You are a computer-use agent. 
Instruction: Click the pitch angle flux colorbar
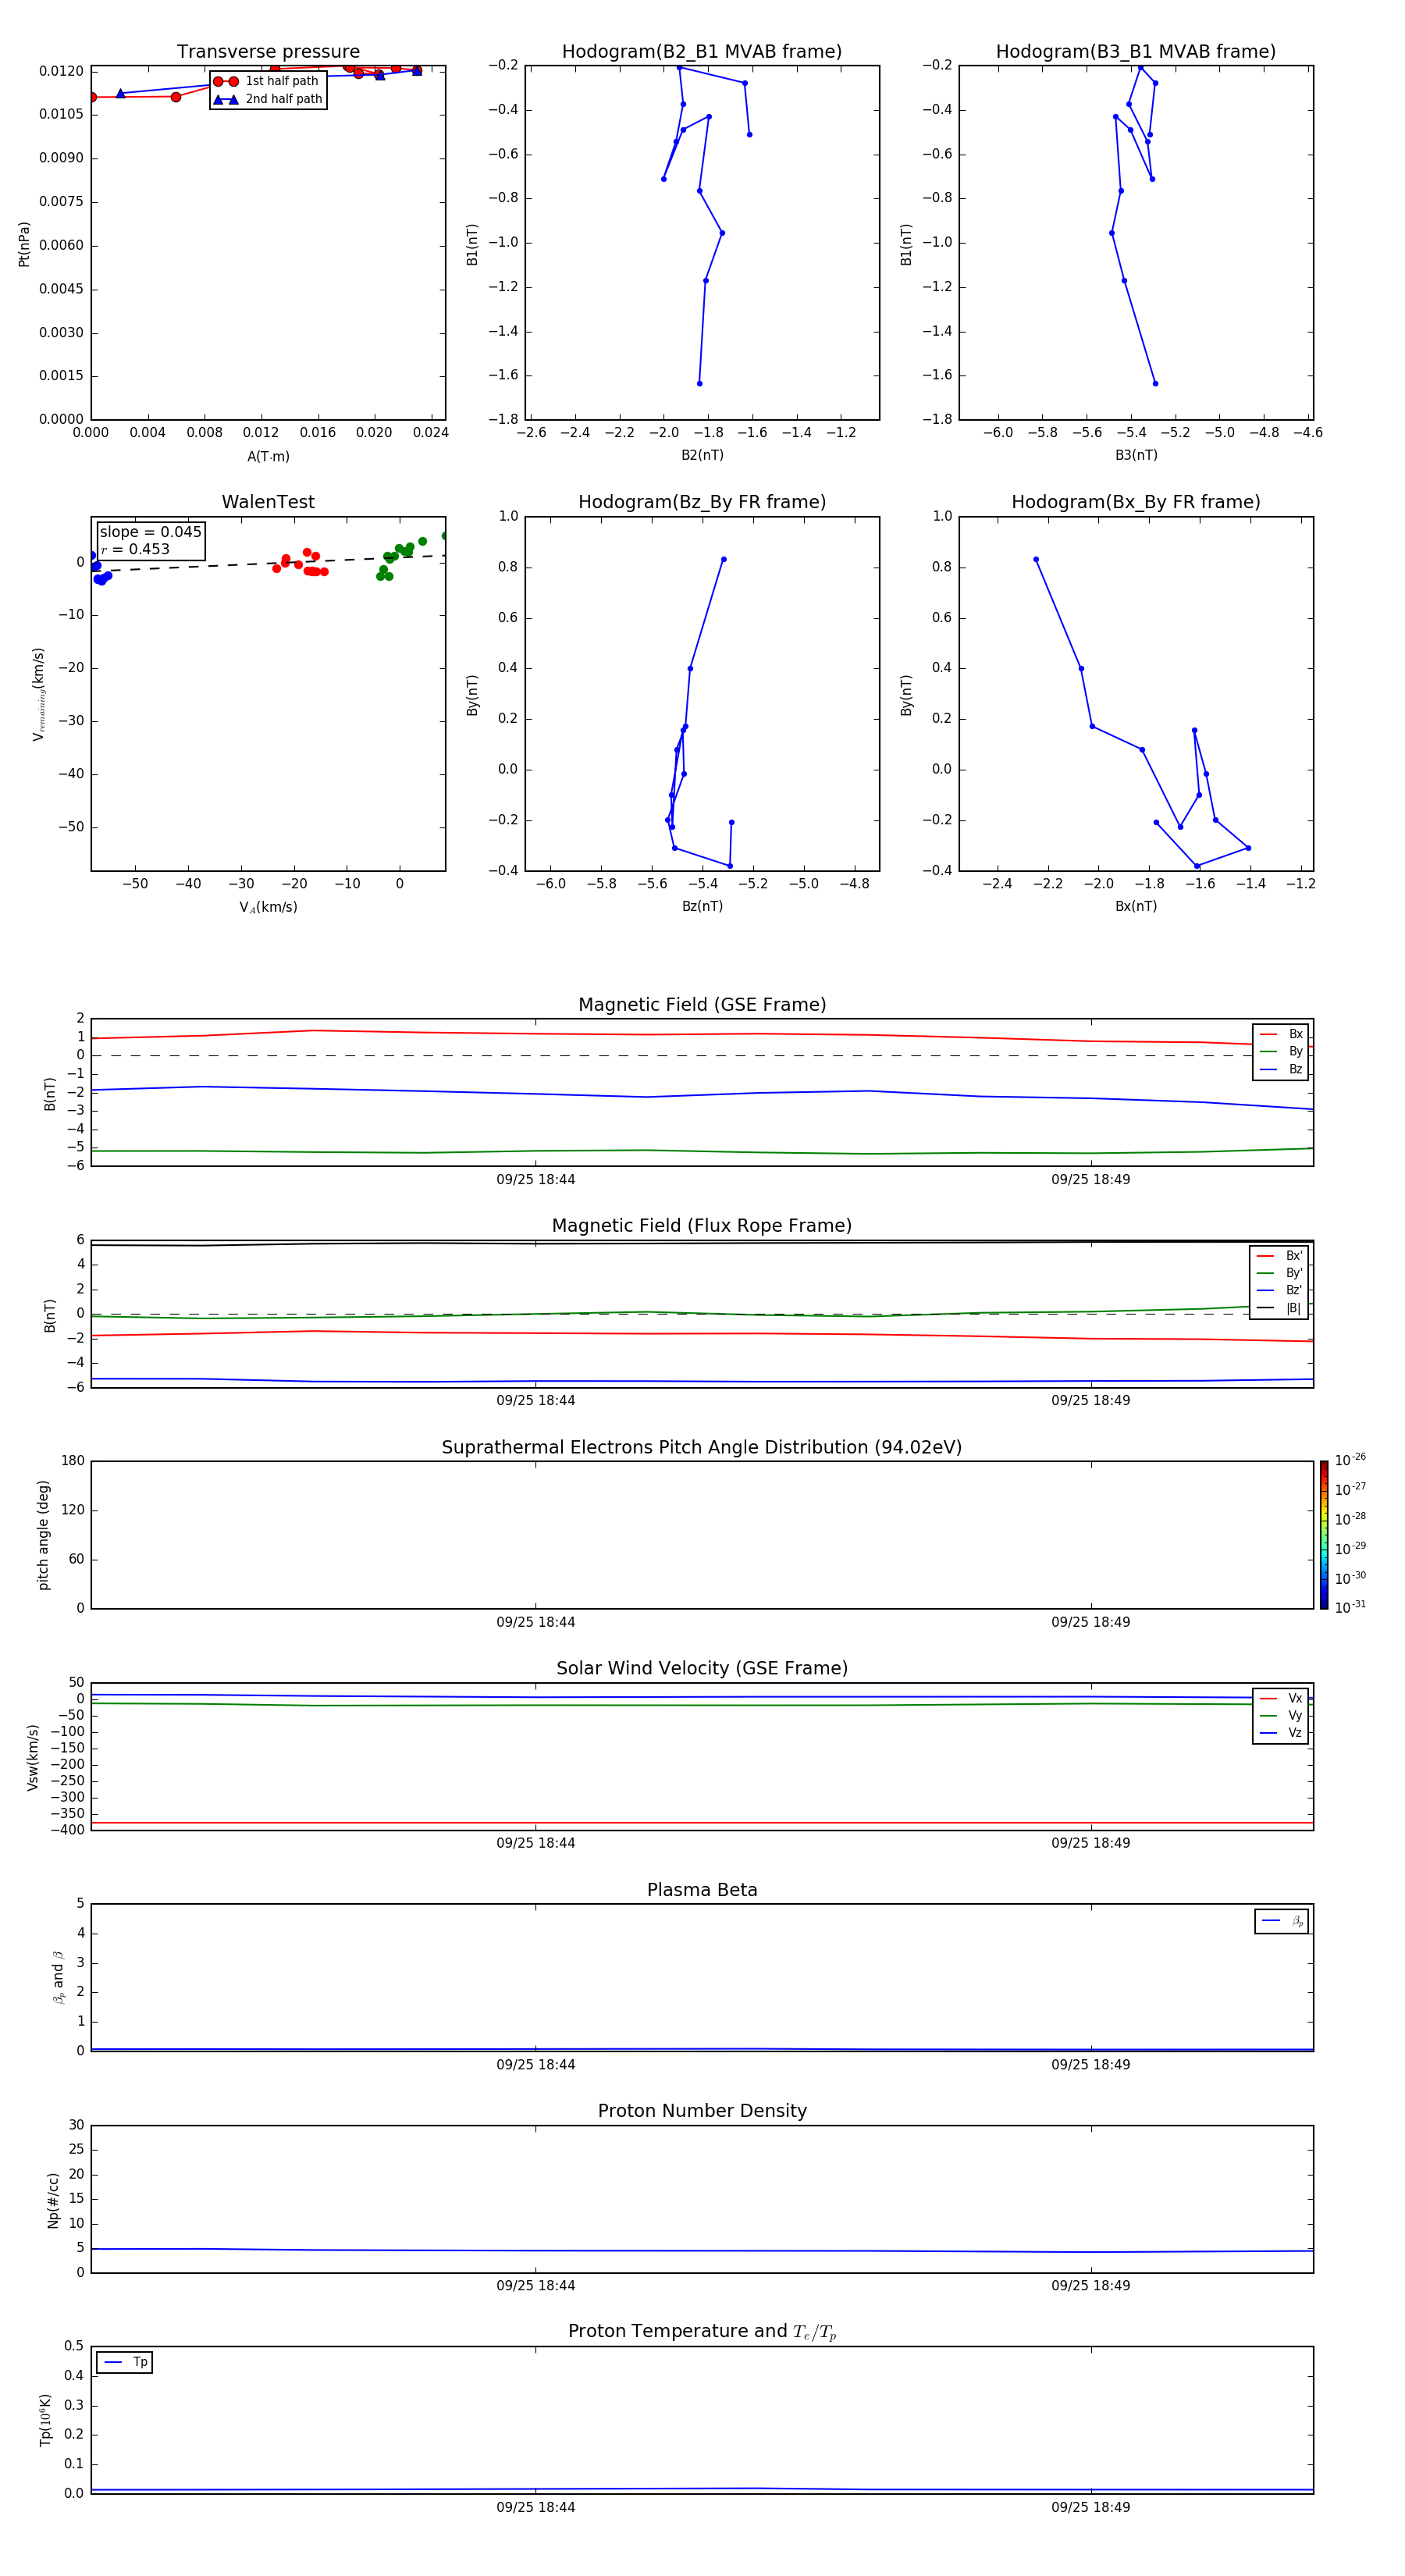pyautogui.click(x=1324, y=1535)
